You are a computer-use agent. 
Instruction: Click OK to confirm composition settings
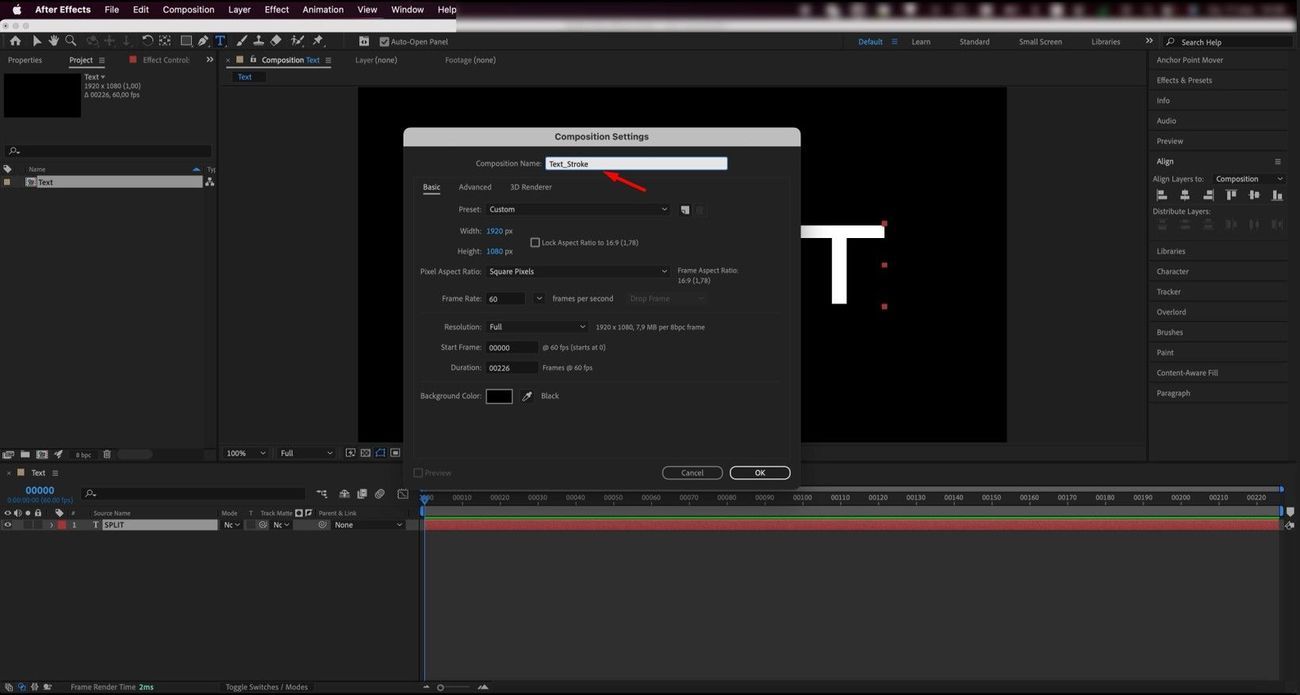pos(760,473)
